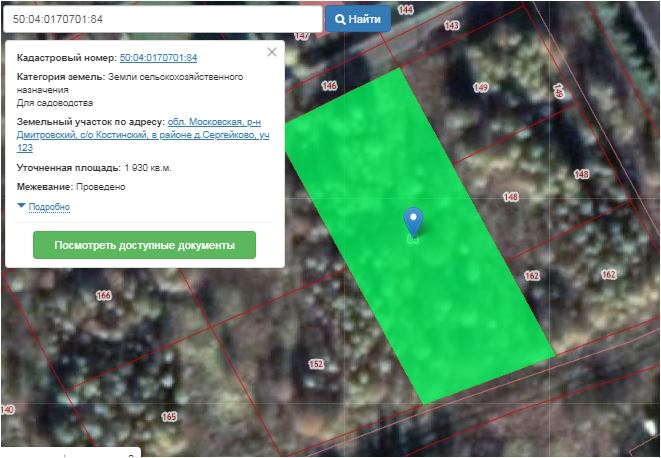Click the blue triangle beside Подробно
Viewport: 661px width, 458px height.
pos(21,206)
